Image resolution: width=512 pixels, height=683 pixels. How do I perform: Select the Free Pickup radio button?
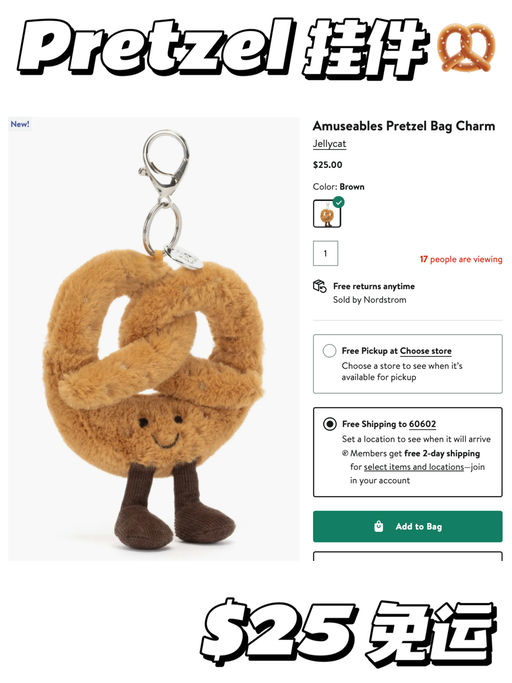tap(329, 351)
